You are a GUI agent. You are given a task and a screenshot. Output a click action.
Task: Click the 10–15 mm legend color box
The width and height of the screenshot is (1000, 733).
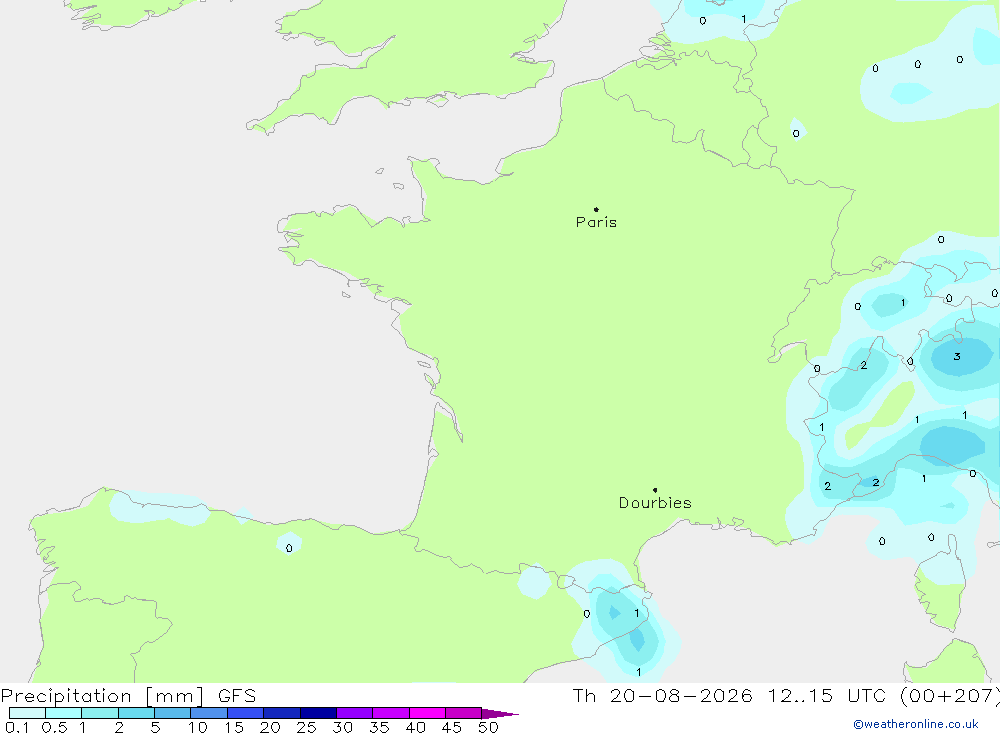(209, 713)
